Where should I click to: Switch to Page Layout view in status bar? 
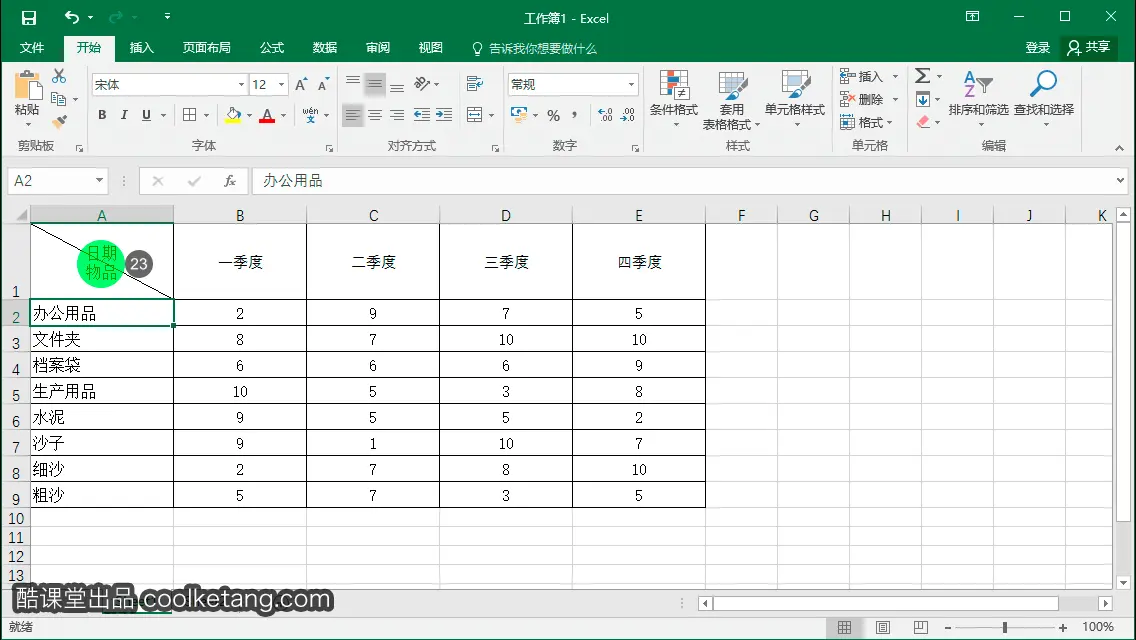[x=882, y=628]
